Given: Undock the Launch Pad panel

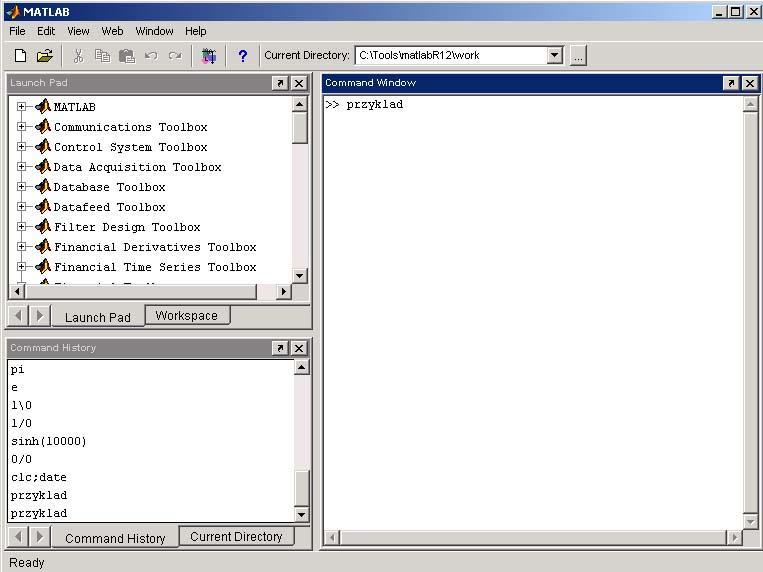Looking at the screenshot, I should point(280,83).
